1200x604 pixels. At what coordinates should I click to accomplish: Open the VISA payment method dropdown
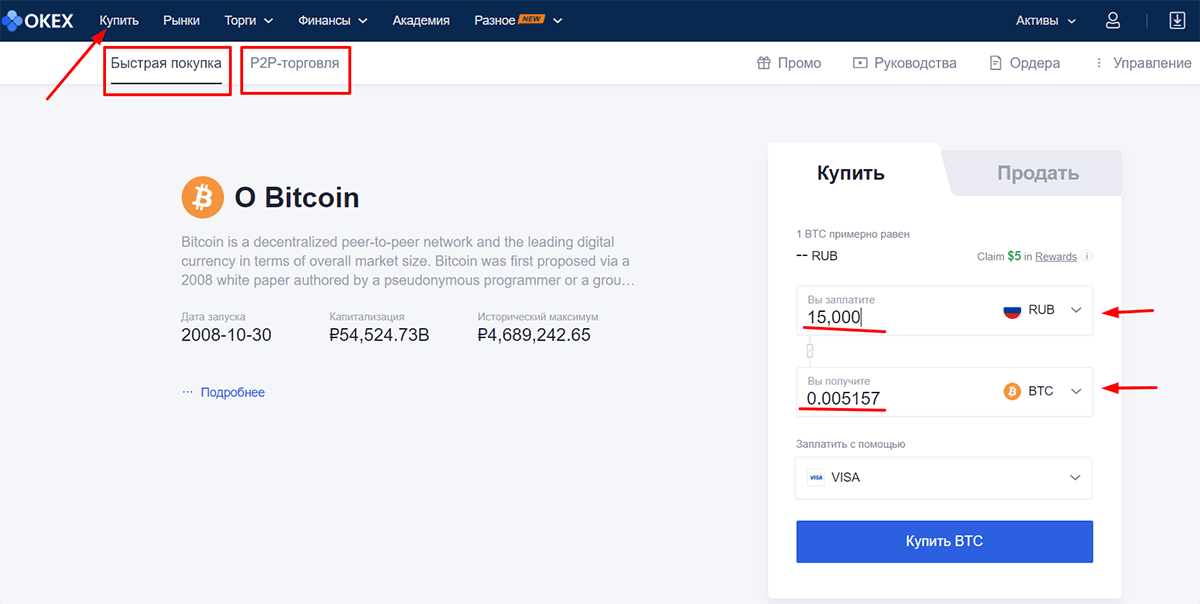pyautogui.click(x=944, y=478)
